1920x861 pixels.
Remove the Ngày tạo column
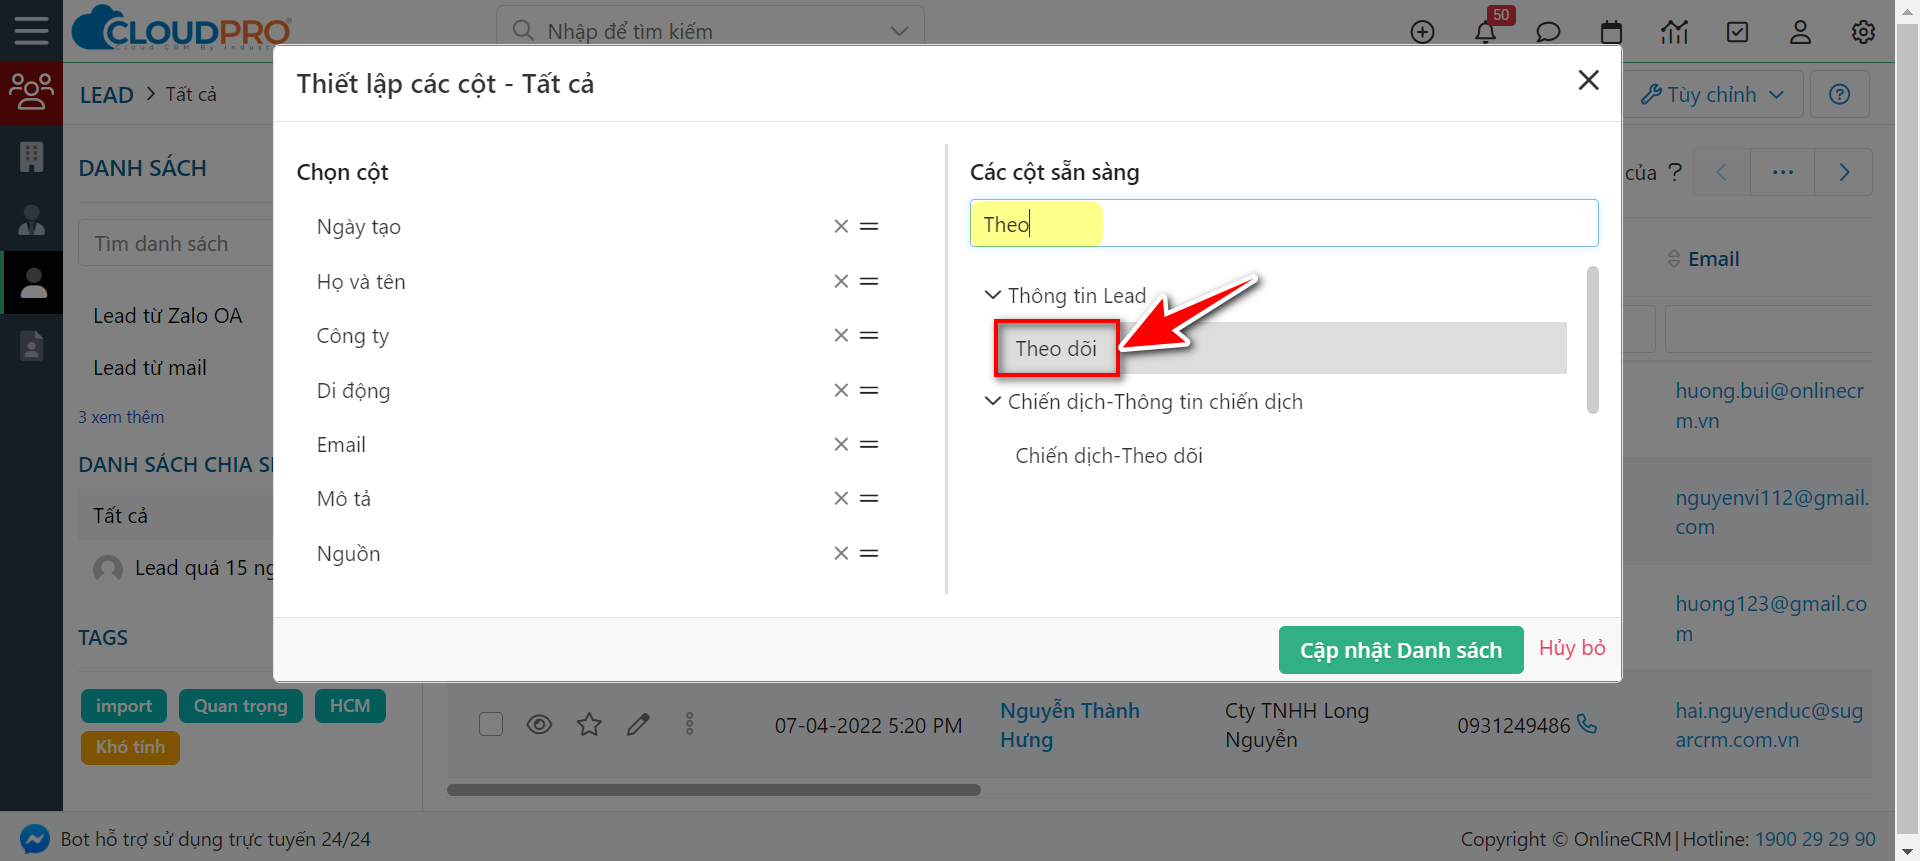(x=841, y=227)
